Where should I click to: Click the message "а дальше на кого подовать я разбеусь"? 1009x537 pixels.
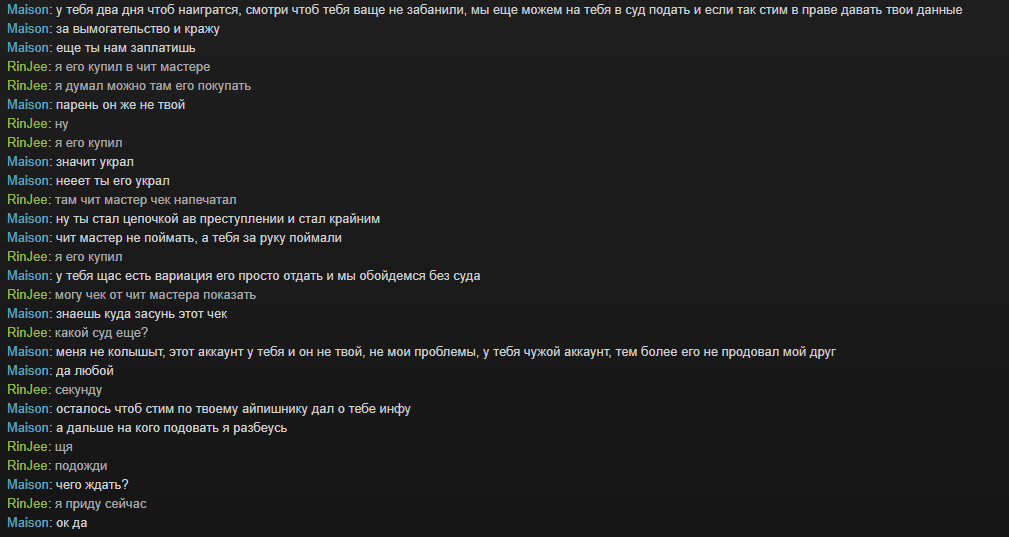[x=172, y=428]
